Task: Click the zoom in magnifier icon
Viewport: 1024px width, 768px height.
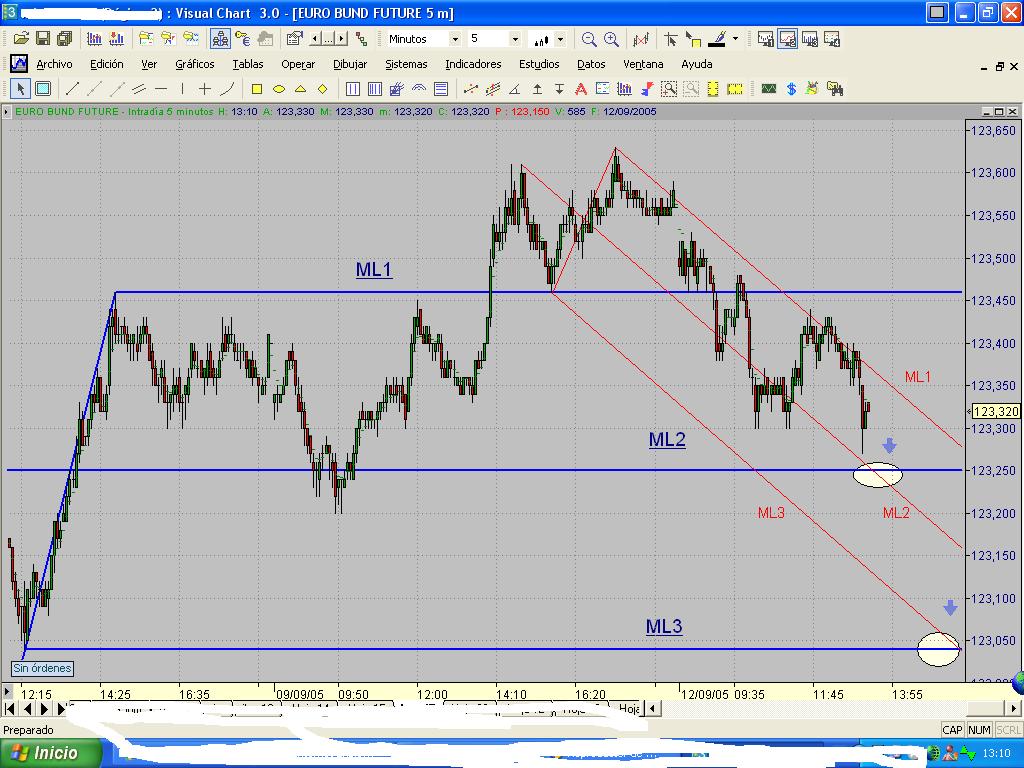Action: tap(611, 39)
